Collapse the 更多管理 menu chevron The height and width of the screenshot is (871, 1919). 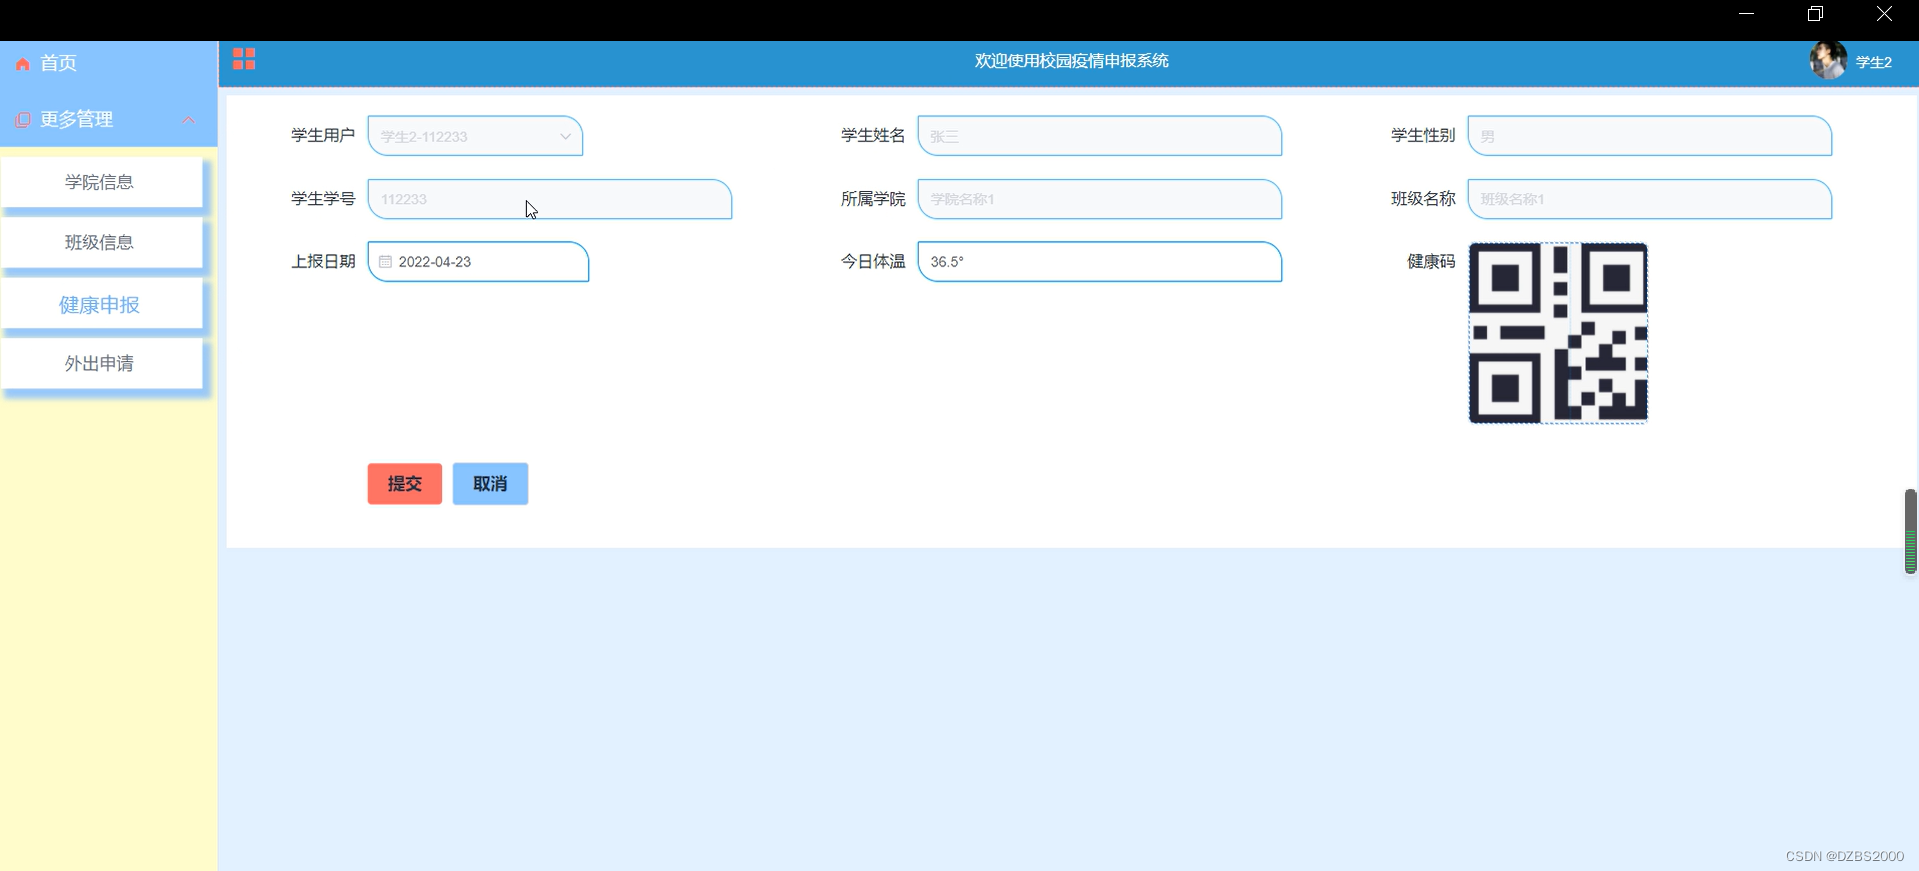tap(188, 120)
